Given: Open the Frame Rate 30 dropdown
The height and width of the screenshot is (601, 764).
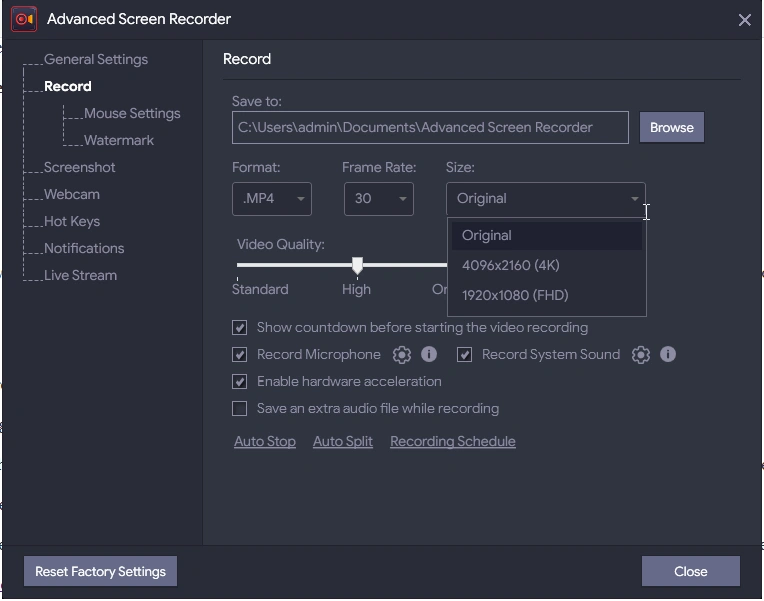Looking at the screenshot, I should (379, 199).
